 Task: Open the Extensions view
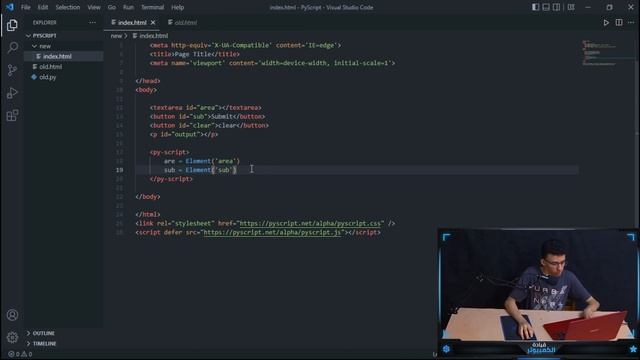(12, 115)
